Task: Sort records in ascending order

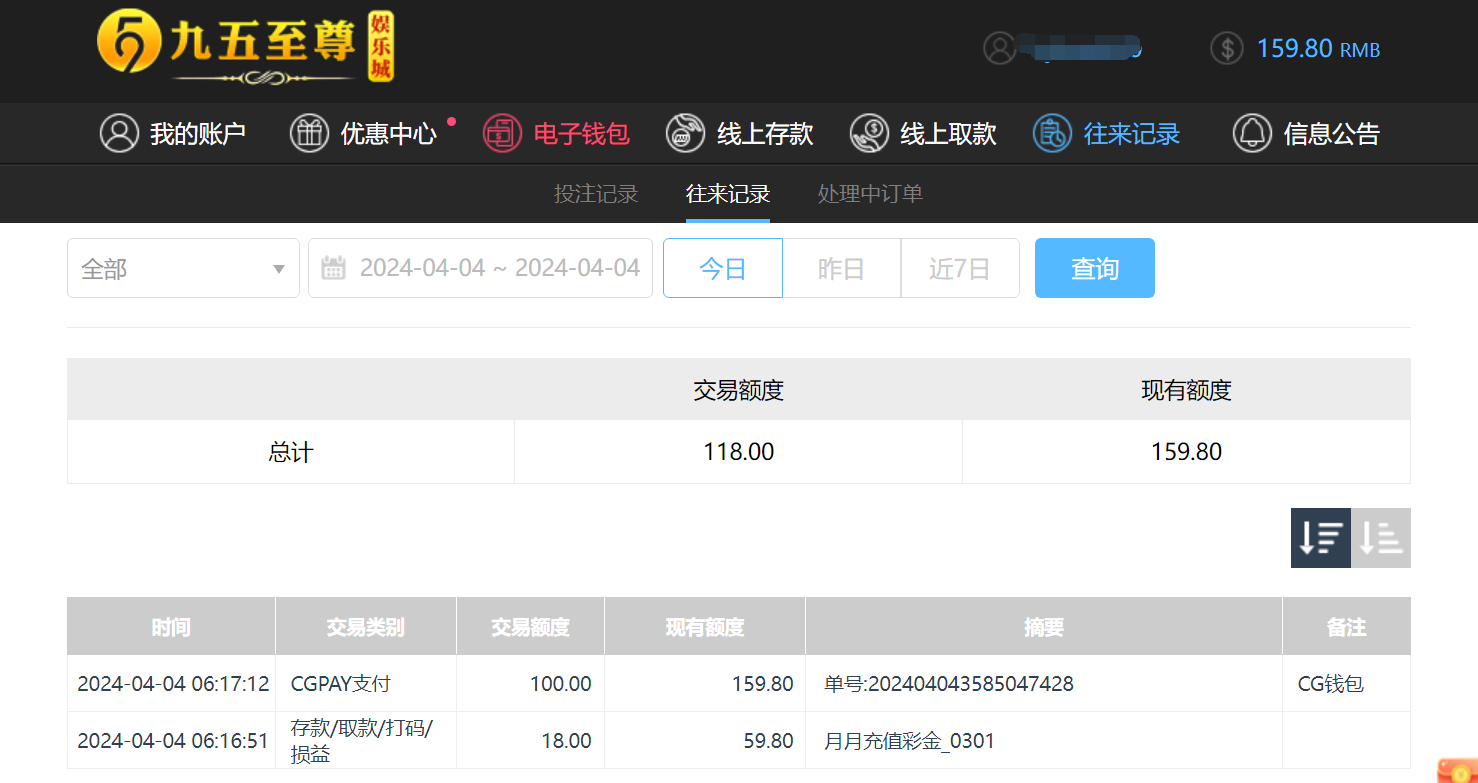Action: click(x=1381, y=538)
